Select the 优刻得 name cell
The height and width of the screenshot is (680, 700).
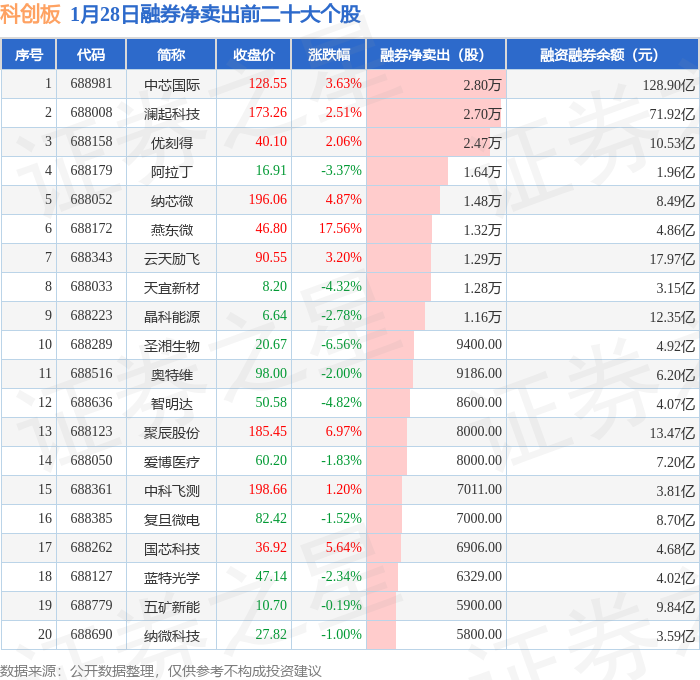click(171, 143)
